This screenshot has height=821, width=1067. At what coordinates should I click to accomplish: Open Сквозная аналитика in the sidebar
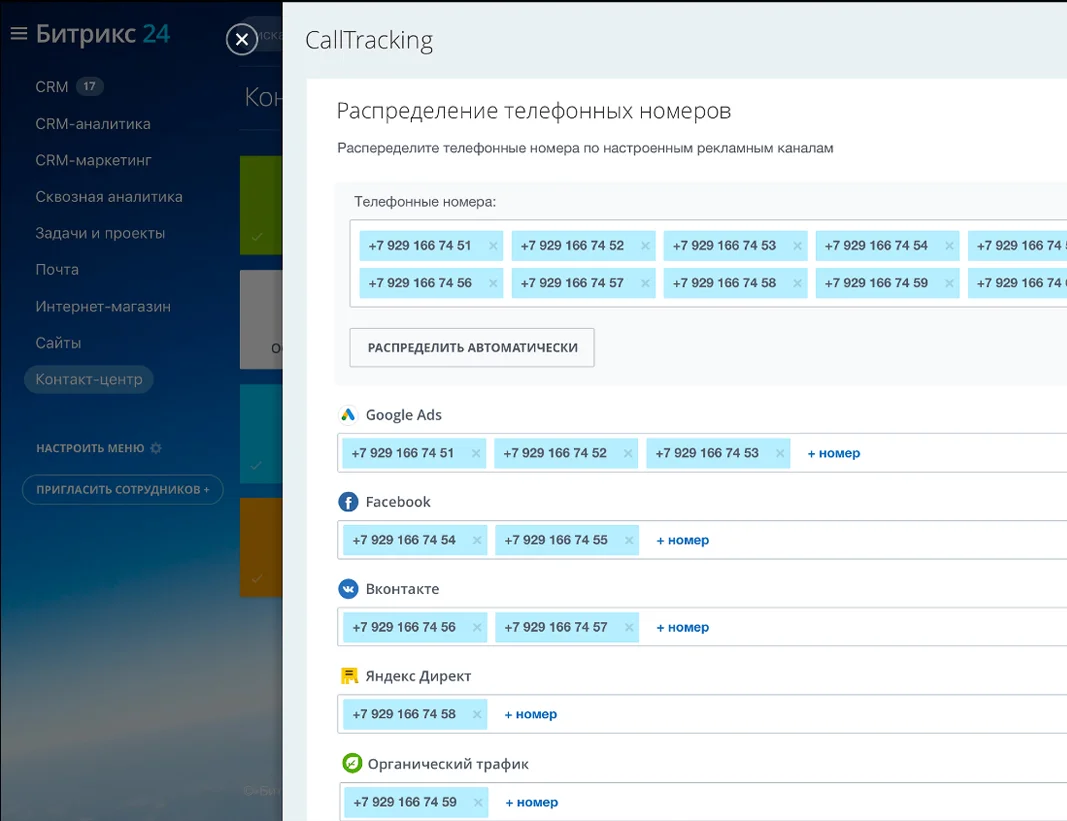(x=109, y=197)
